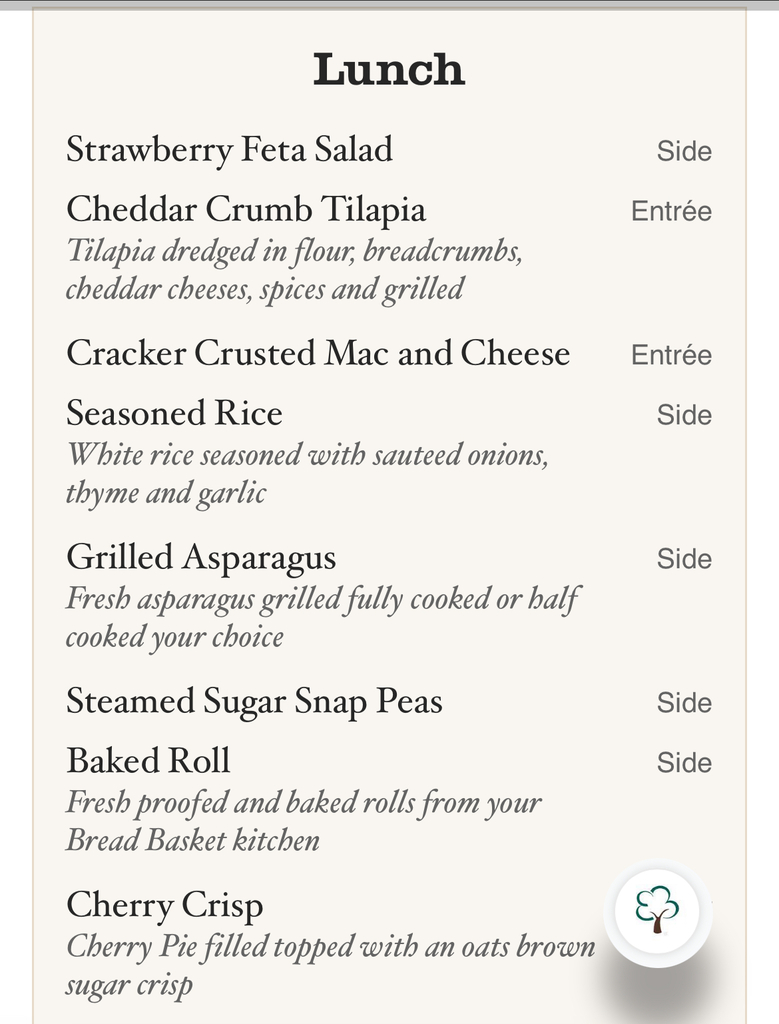Select the Baked Roll item
The image size is (779, 1024).
point(148,761)
